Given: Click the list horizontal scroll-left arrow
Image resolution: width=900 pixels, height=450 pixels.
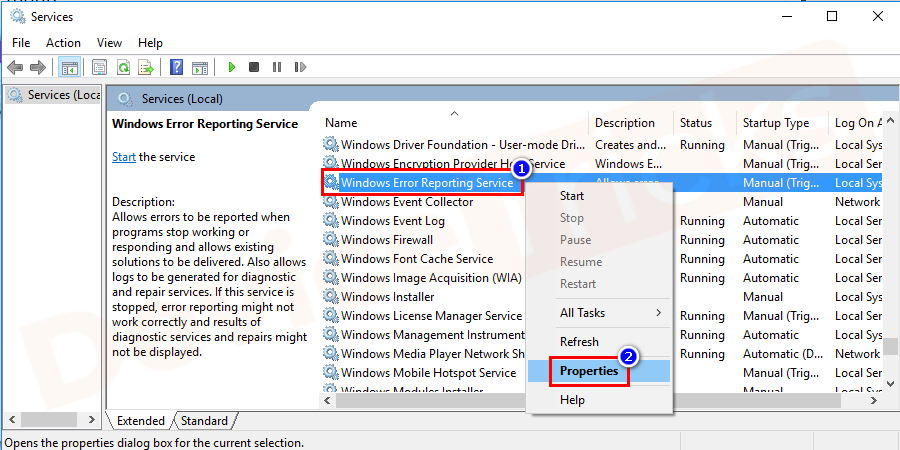Looking at the screenshot, I should [328, 400].
